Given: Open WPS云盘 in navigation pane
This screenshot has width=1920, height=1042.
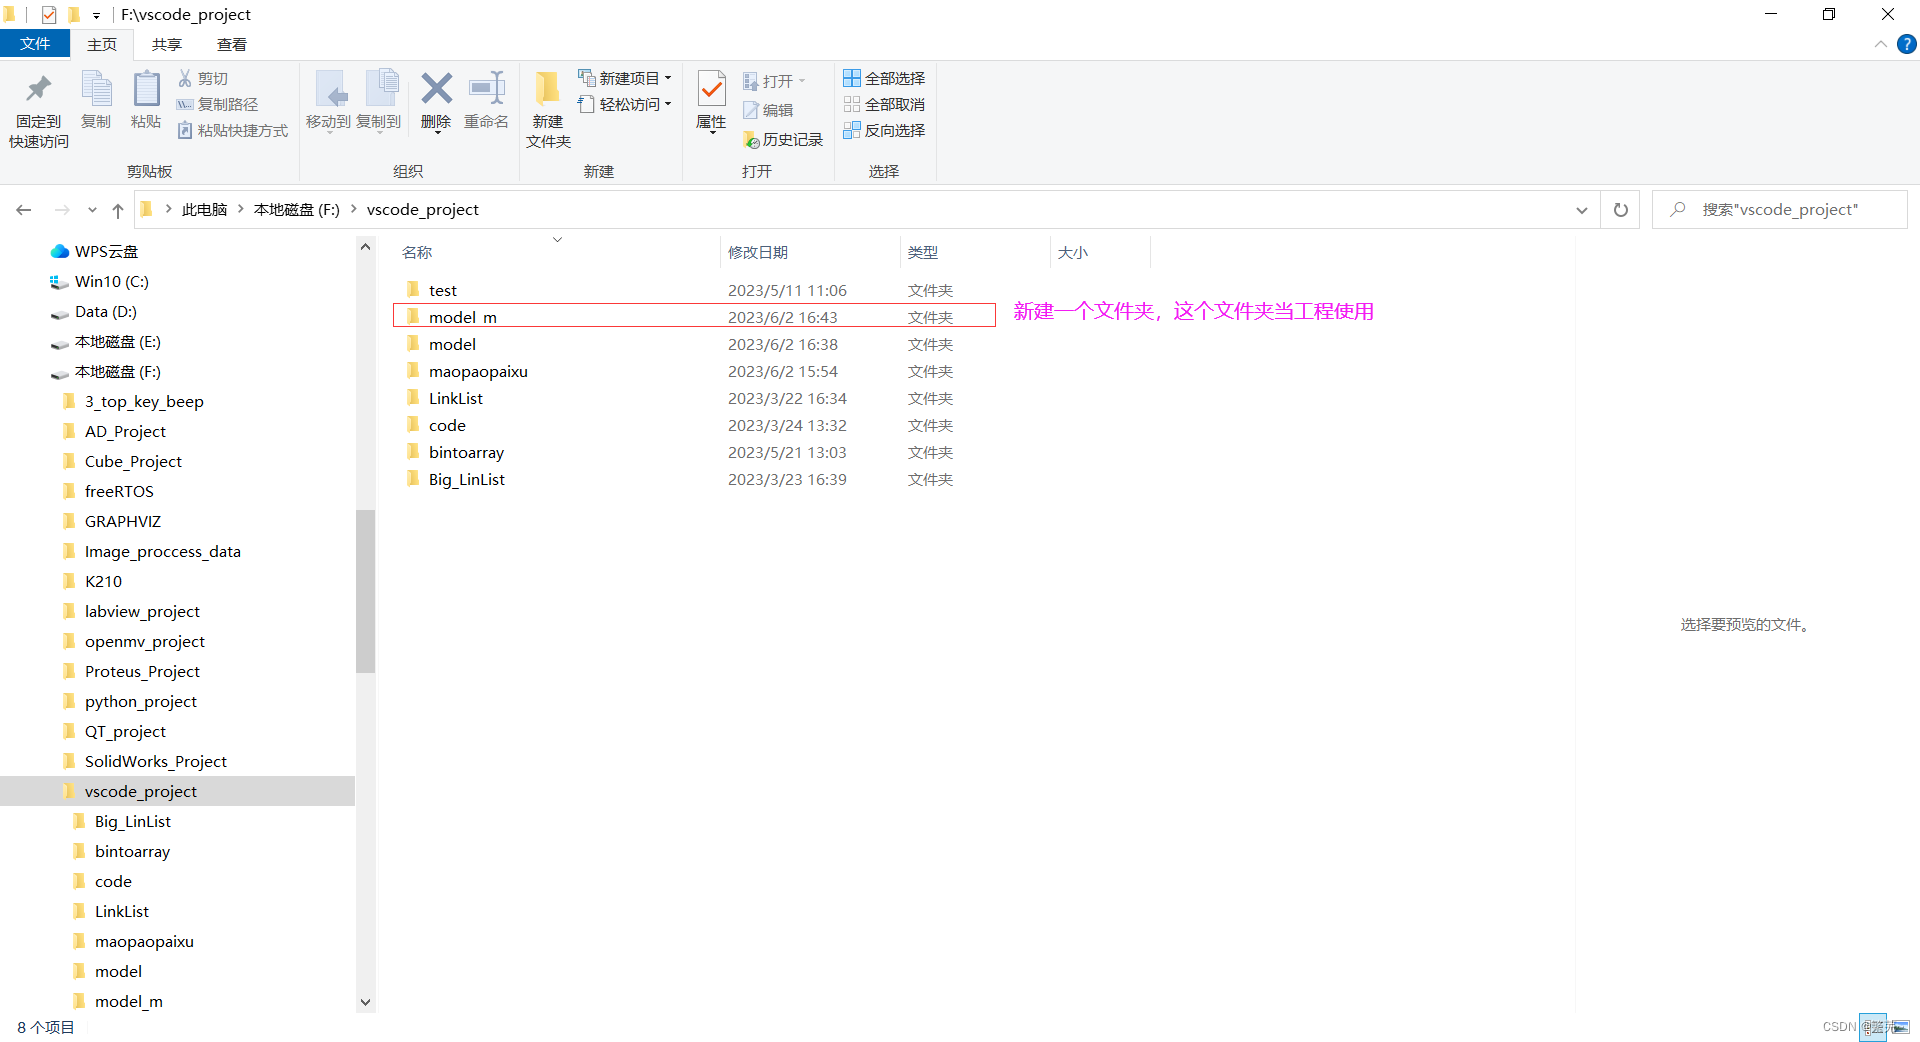Looking at the screenshot, I should pos(106,251).
